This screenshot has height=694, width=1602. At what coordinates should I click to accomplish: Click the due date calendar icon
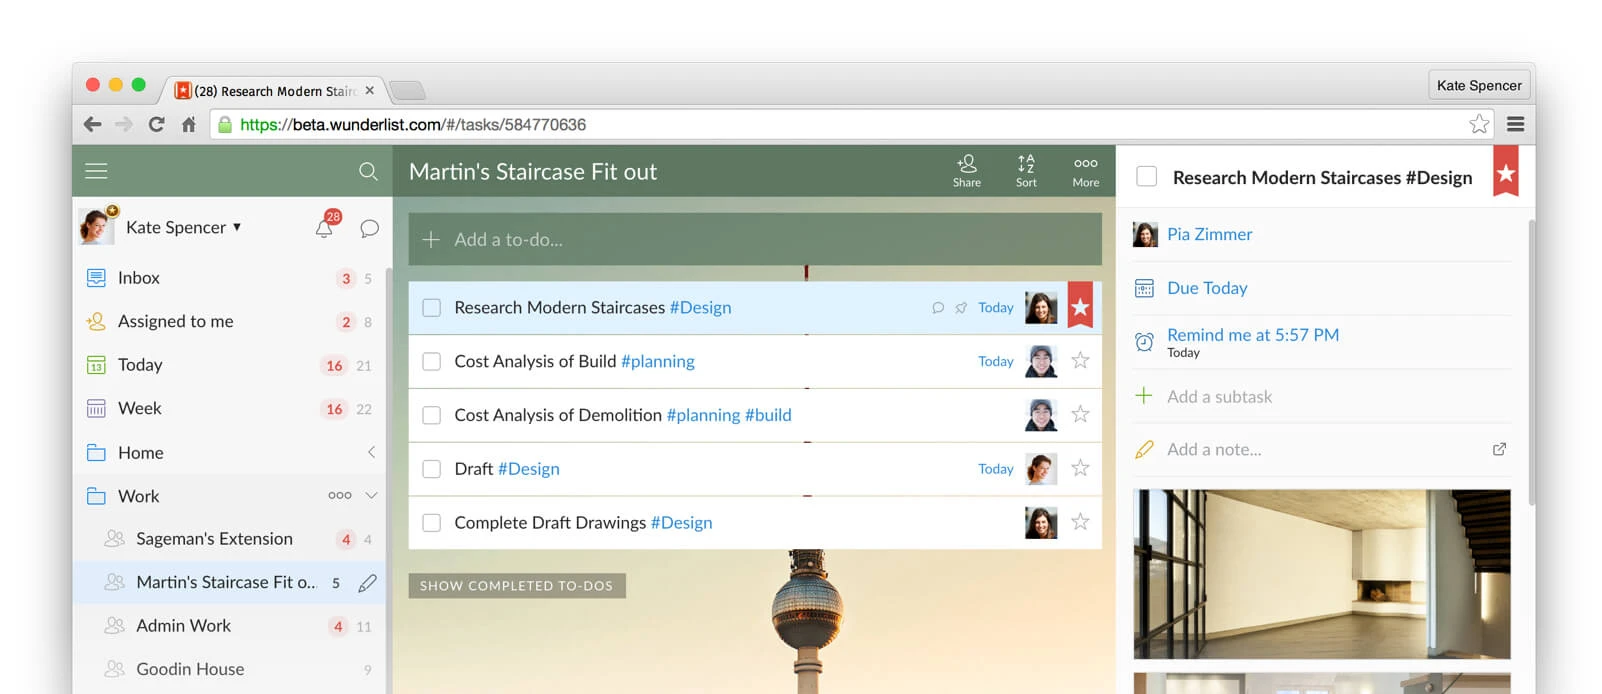1144,288
